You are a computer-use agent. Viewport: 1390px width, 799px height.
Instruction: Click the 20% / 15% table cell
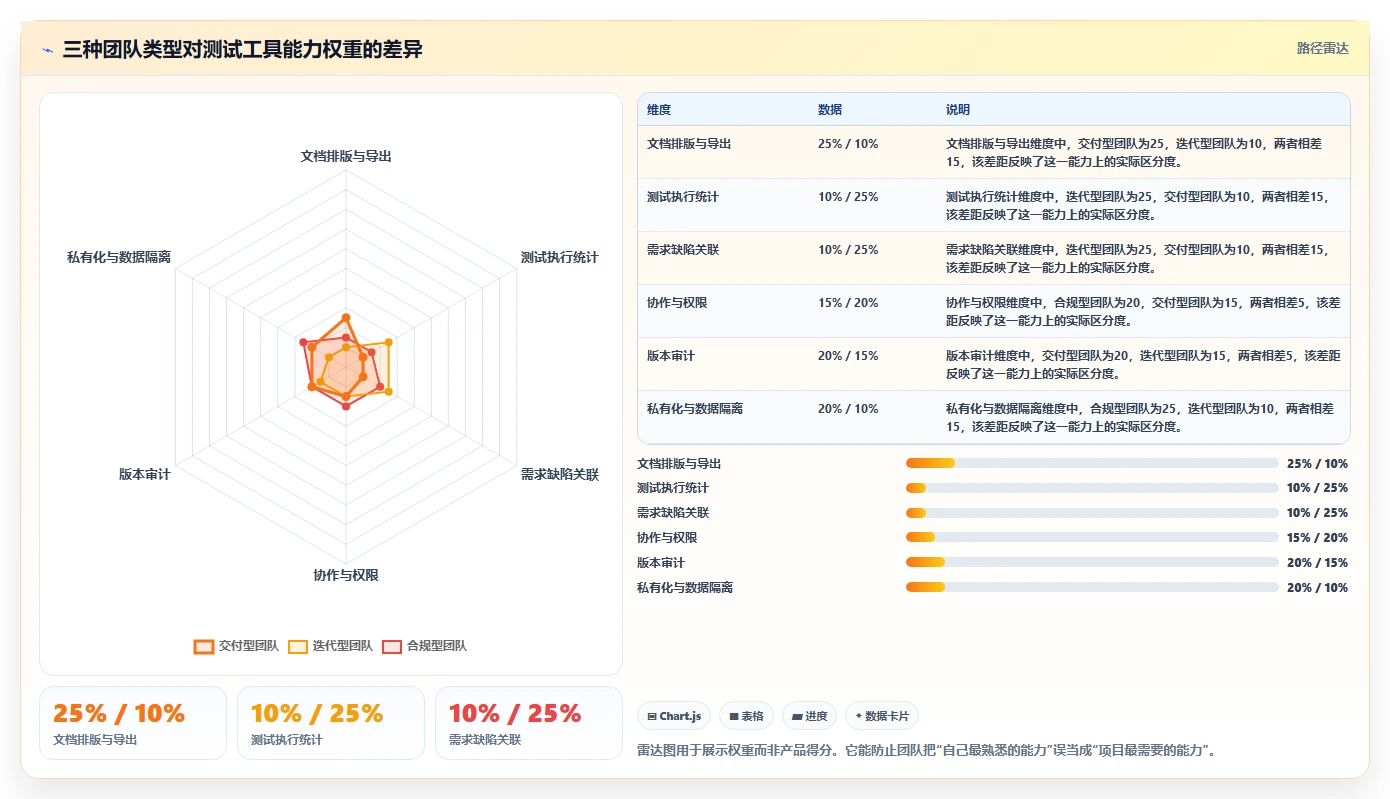tap(848, 356)
